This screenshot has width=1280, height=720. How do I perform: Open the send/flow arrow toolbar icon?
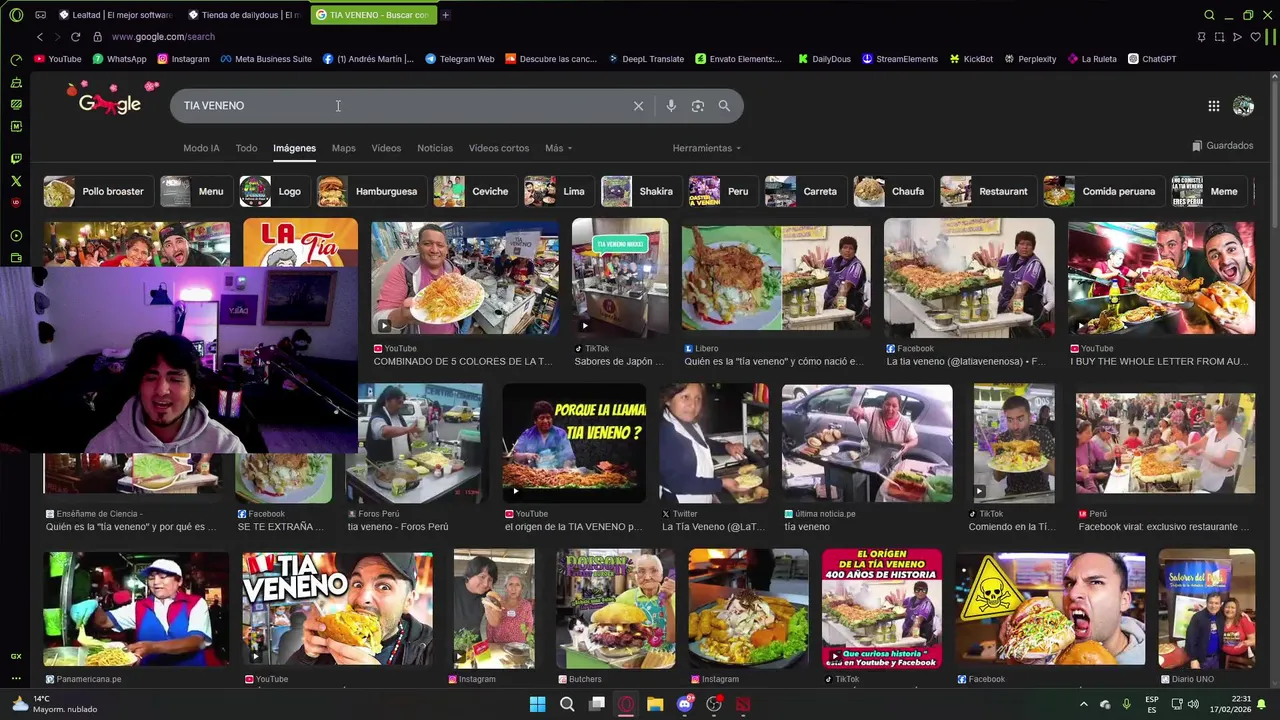pyautogui.click(x=1237, y=37)
